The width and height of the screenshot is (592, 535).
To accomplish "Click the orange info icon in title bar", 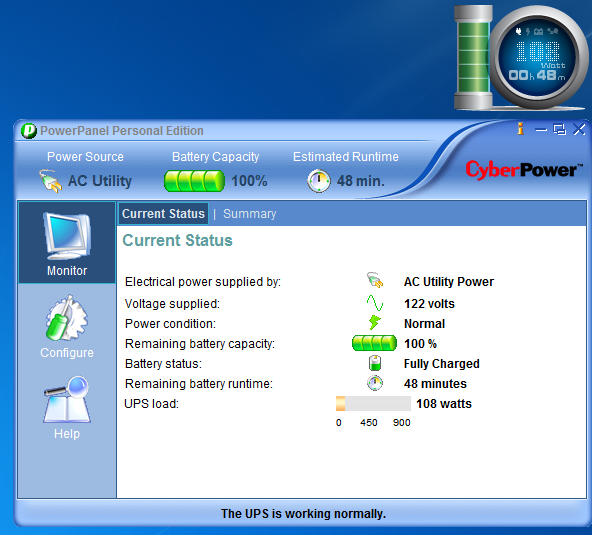I will coord(521,129).
